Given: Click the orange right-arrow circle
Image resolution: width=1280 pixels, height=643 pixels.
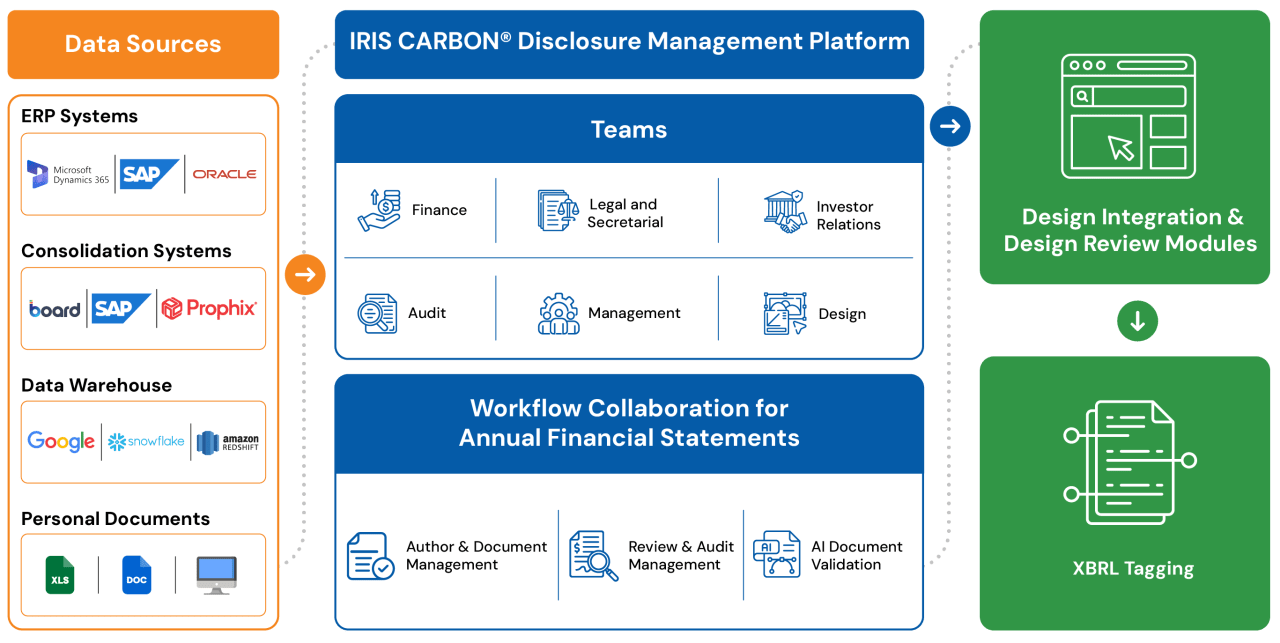Looking at the screenshot, I should [x=305, y=274].
